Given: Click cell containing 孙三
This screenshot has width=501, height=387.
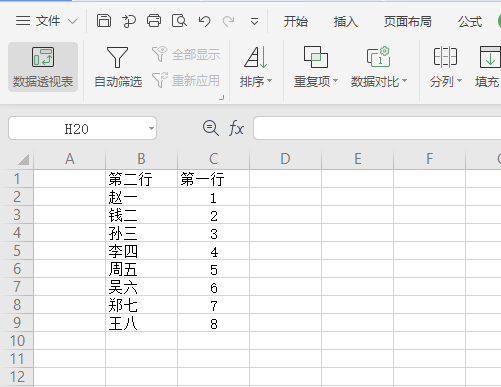Looking at the screenshot, I should (x=141, y=233).
